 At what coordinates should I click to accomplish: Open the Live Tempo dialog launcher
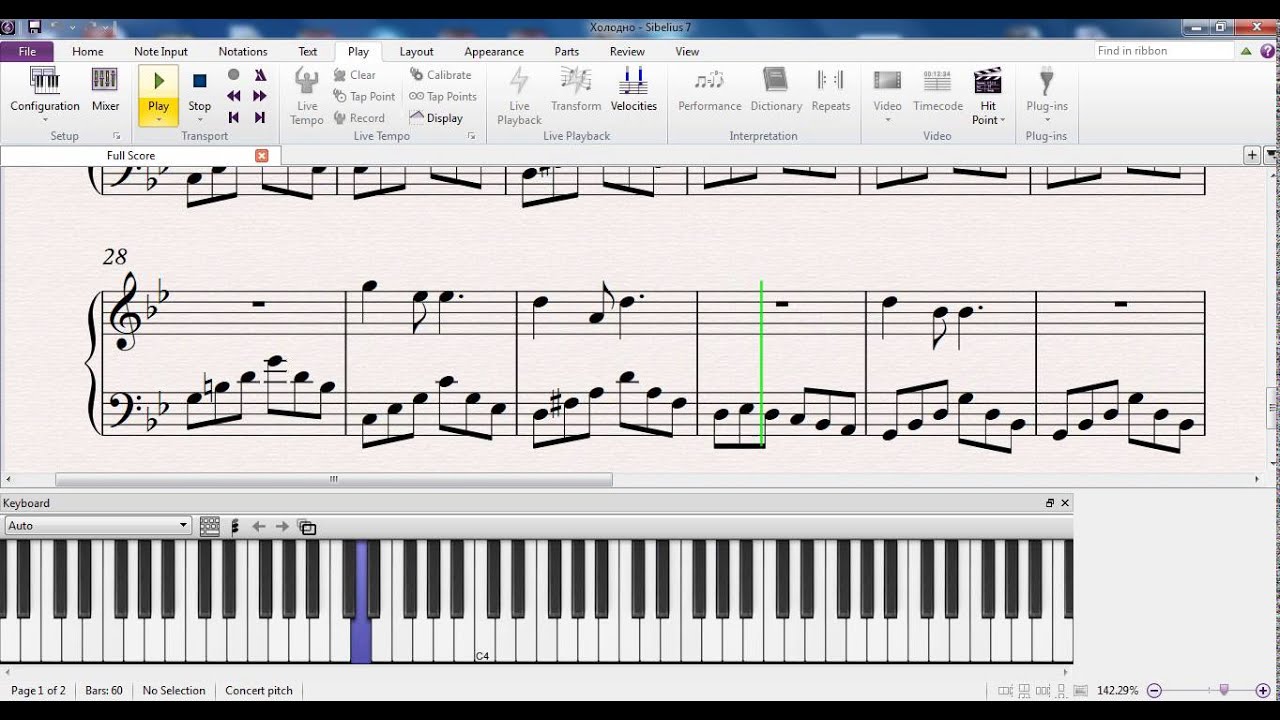tap(471, 136)
